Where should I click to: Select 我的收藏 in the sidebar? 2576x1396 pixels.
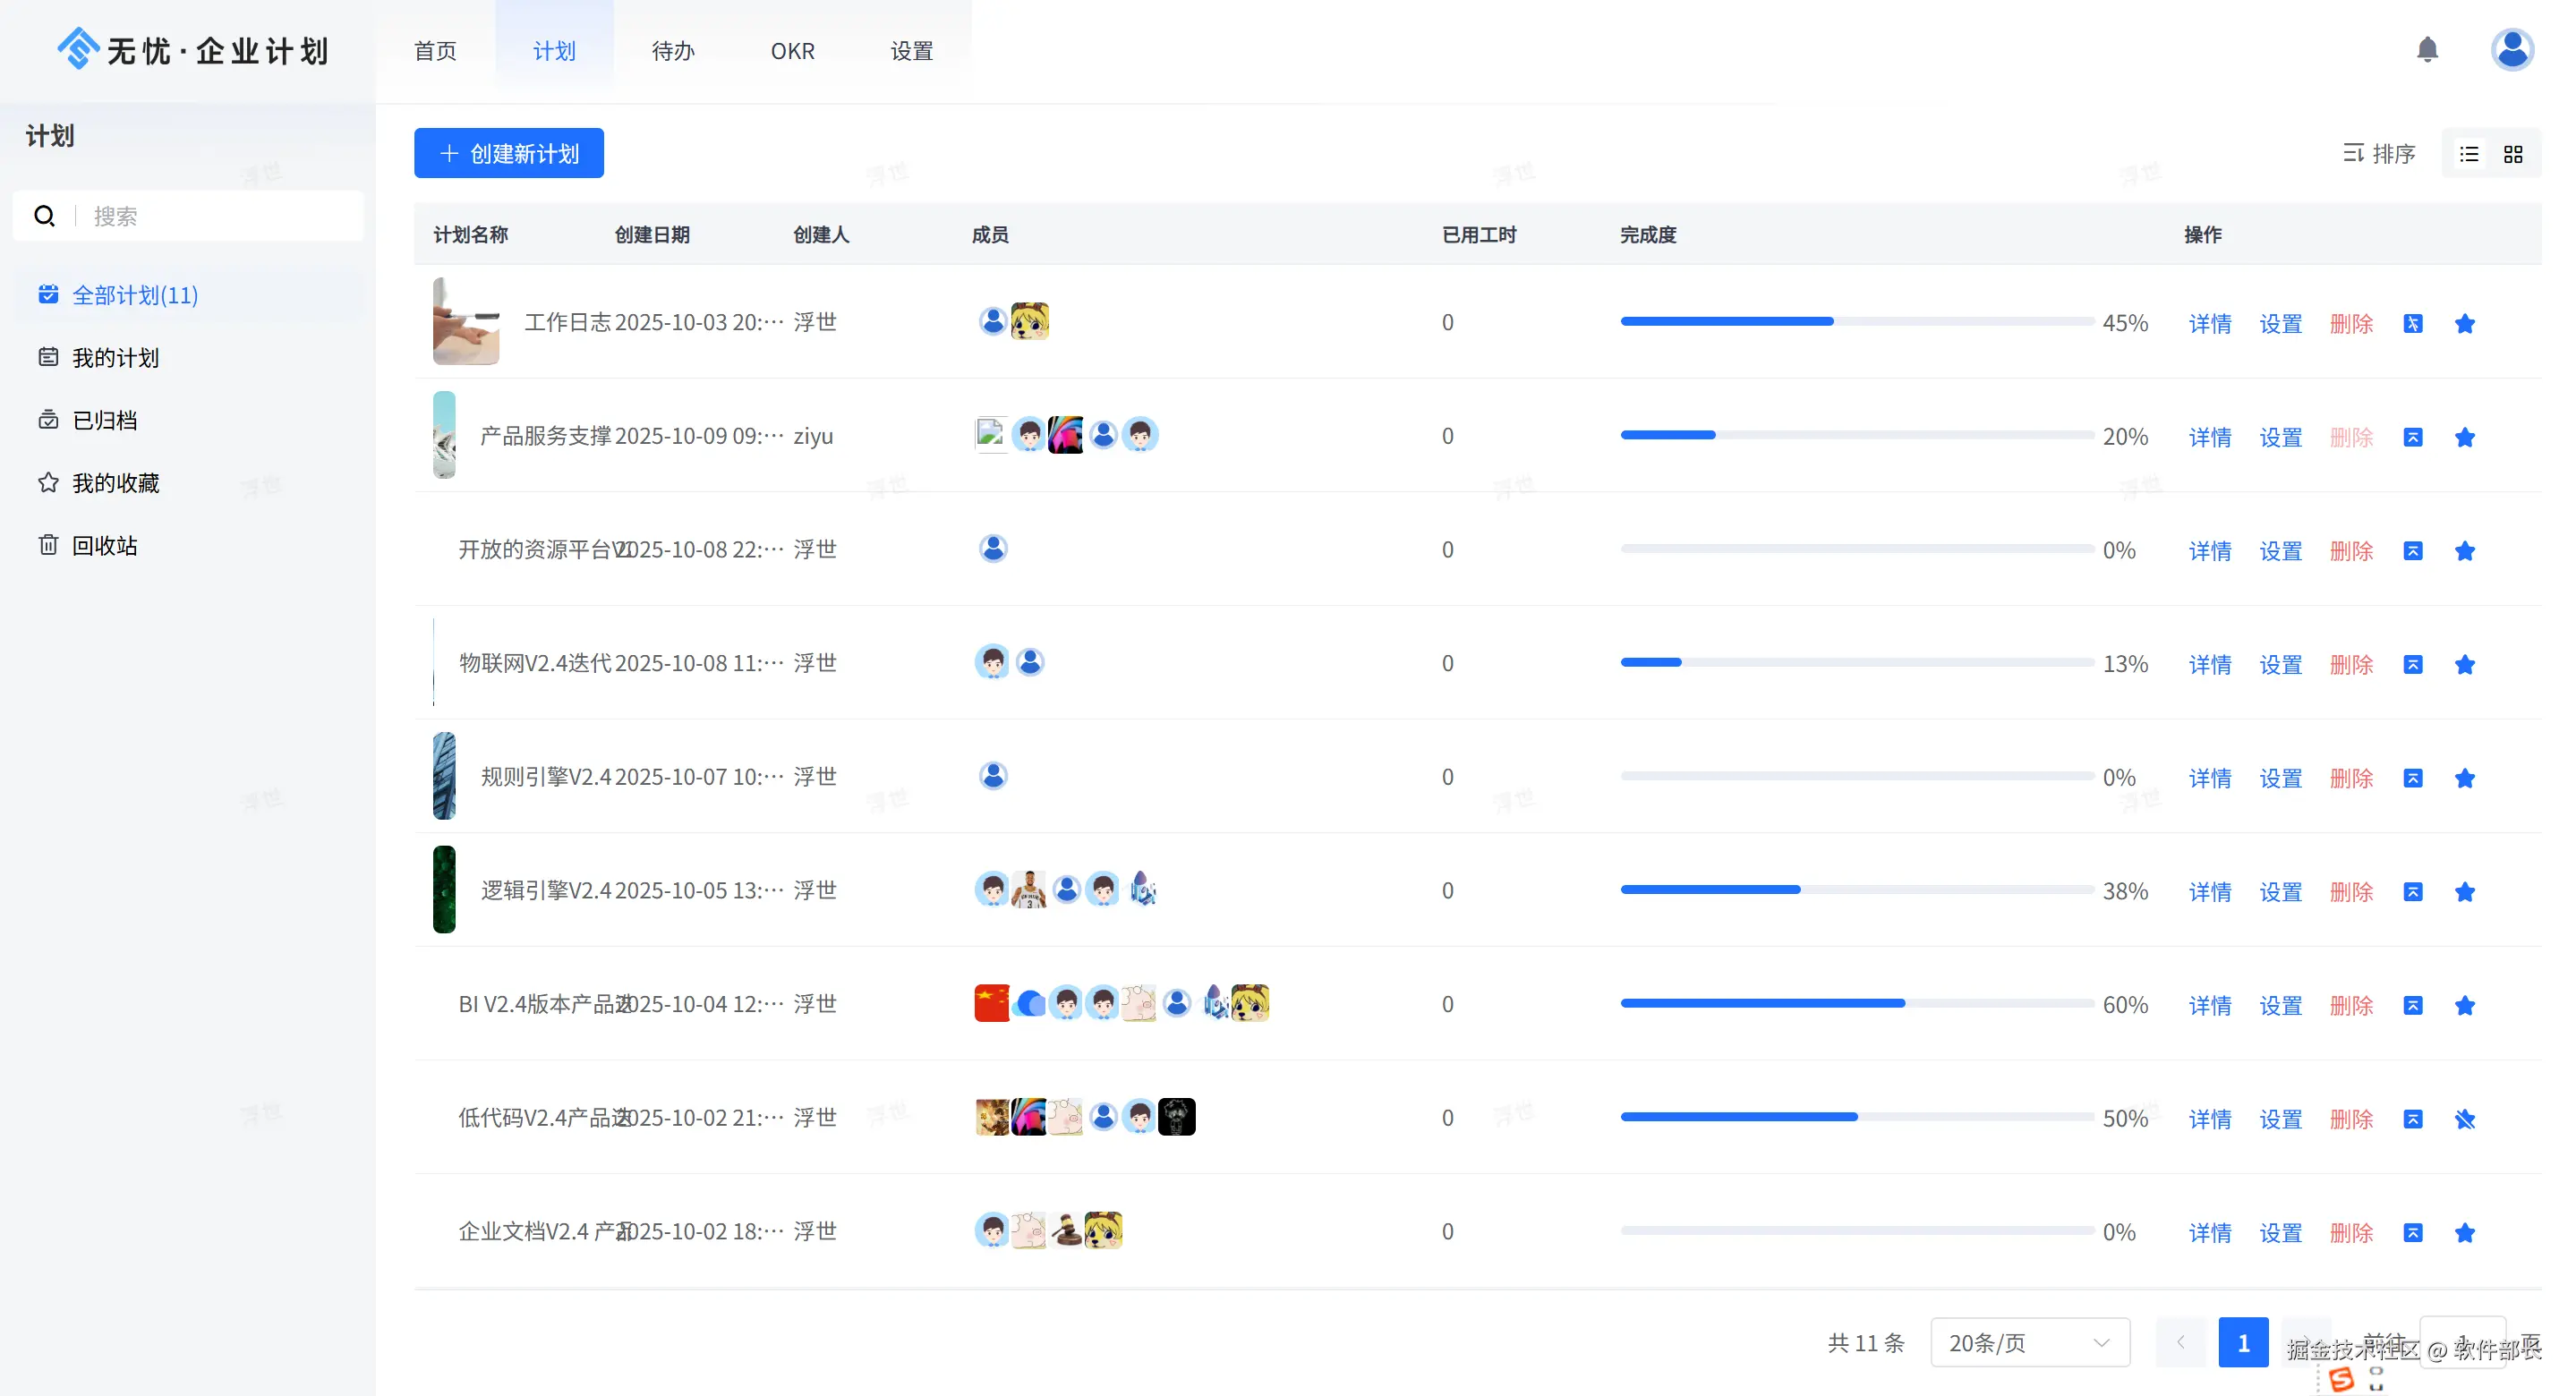115,483
